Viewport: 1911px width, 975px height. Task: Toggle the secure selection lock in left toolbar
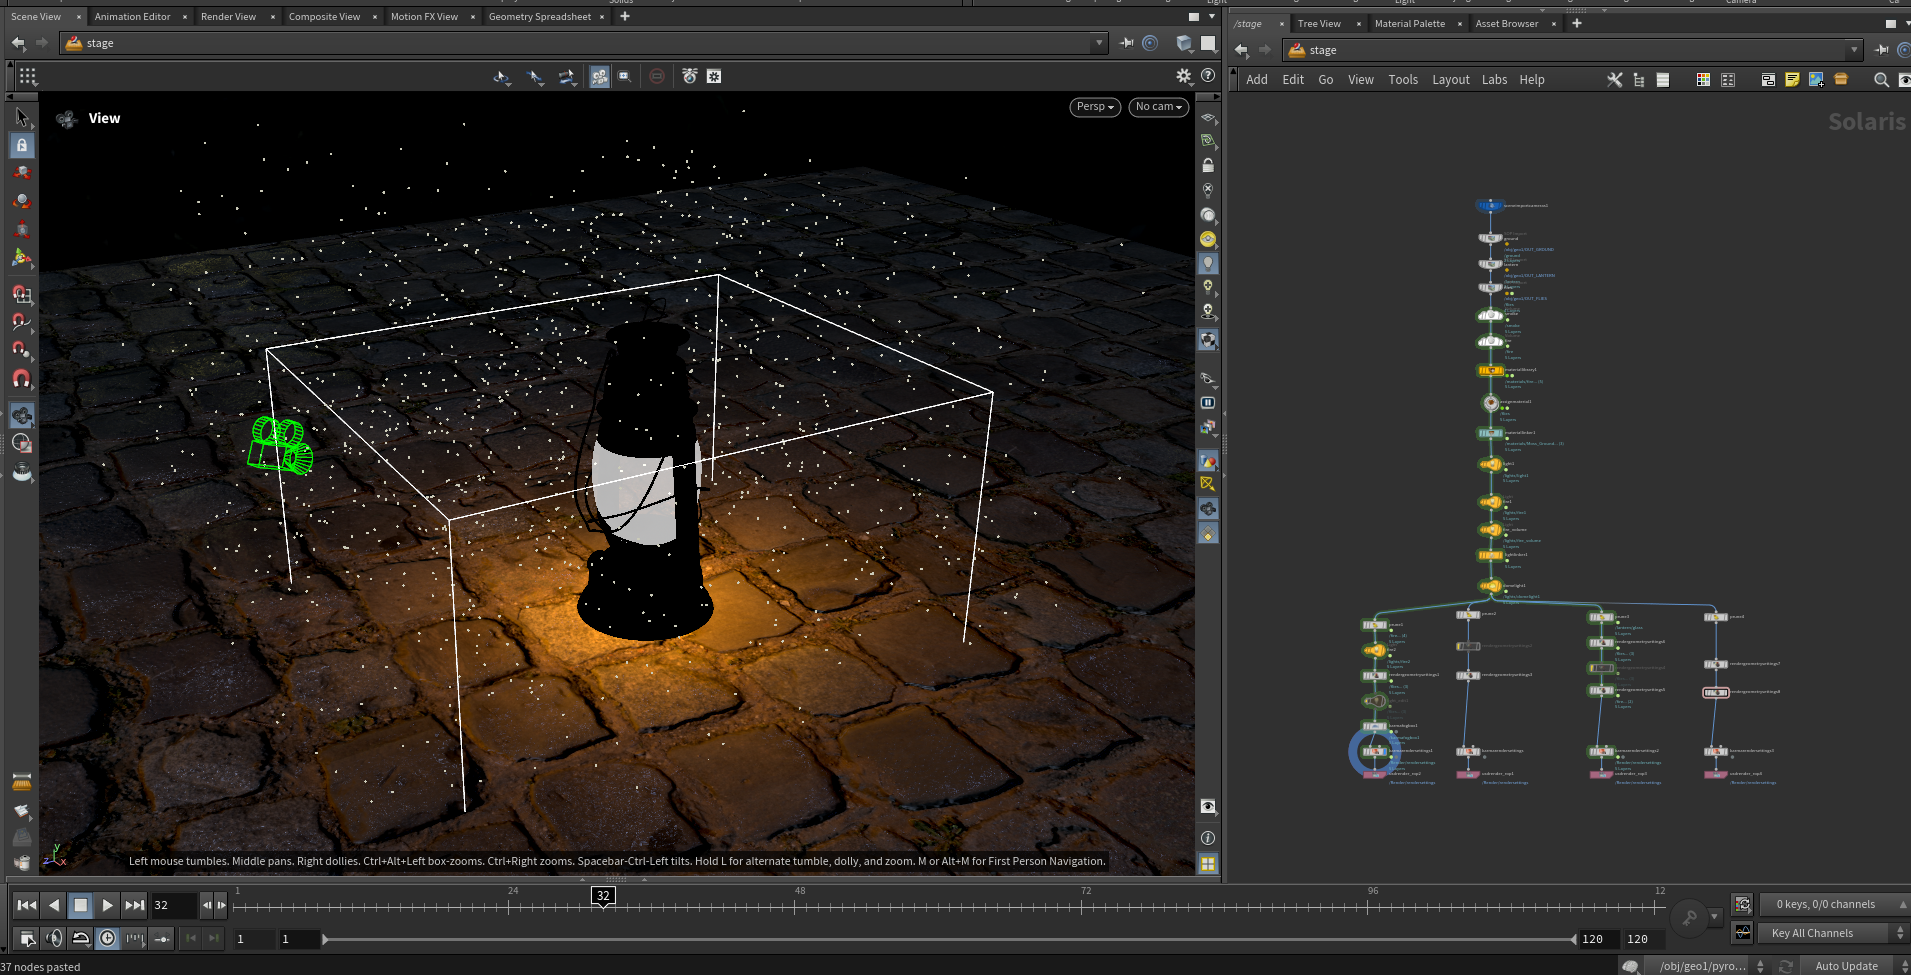(x=22, y=146)
